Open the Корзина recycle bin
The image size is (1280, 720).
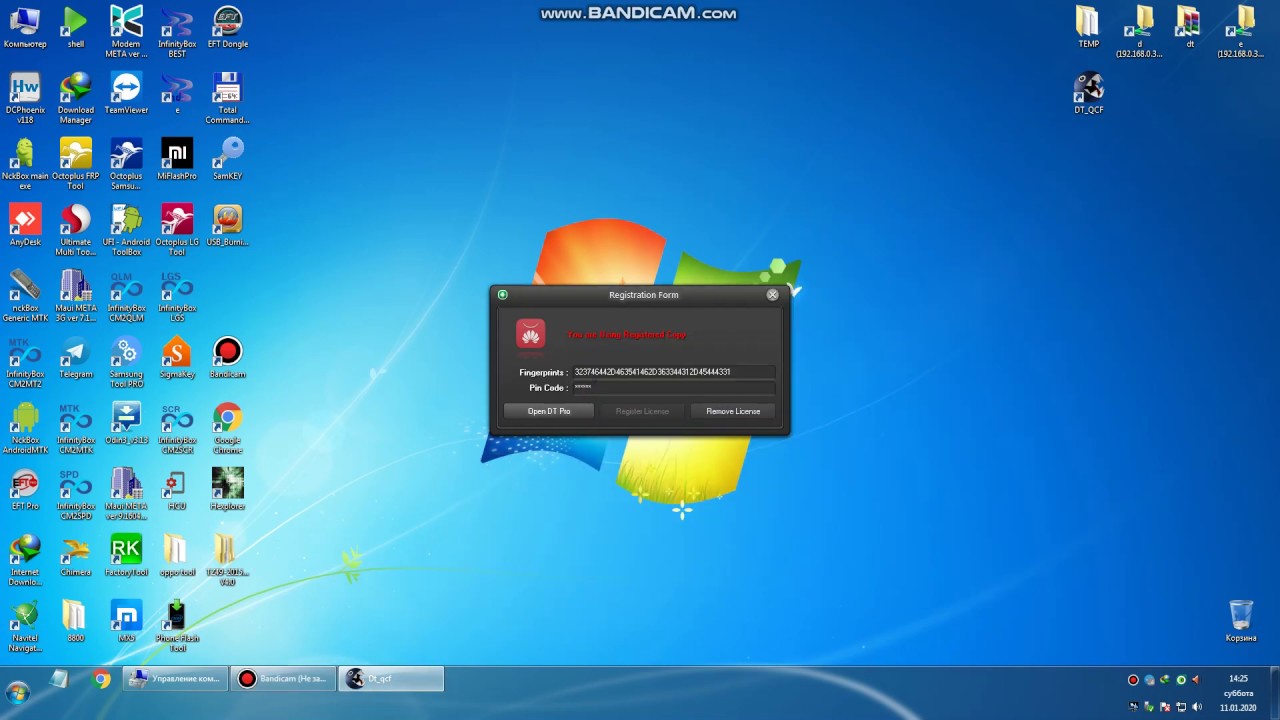point(1241,621)
